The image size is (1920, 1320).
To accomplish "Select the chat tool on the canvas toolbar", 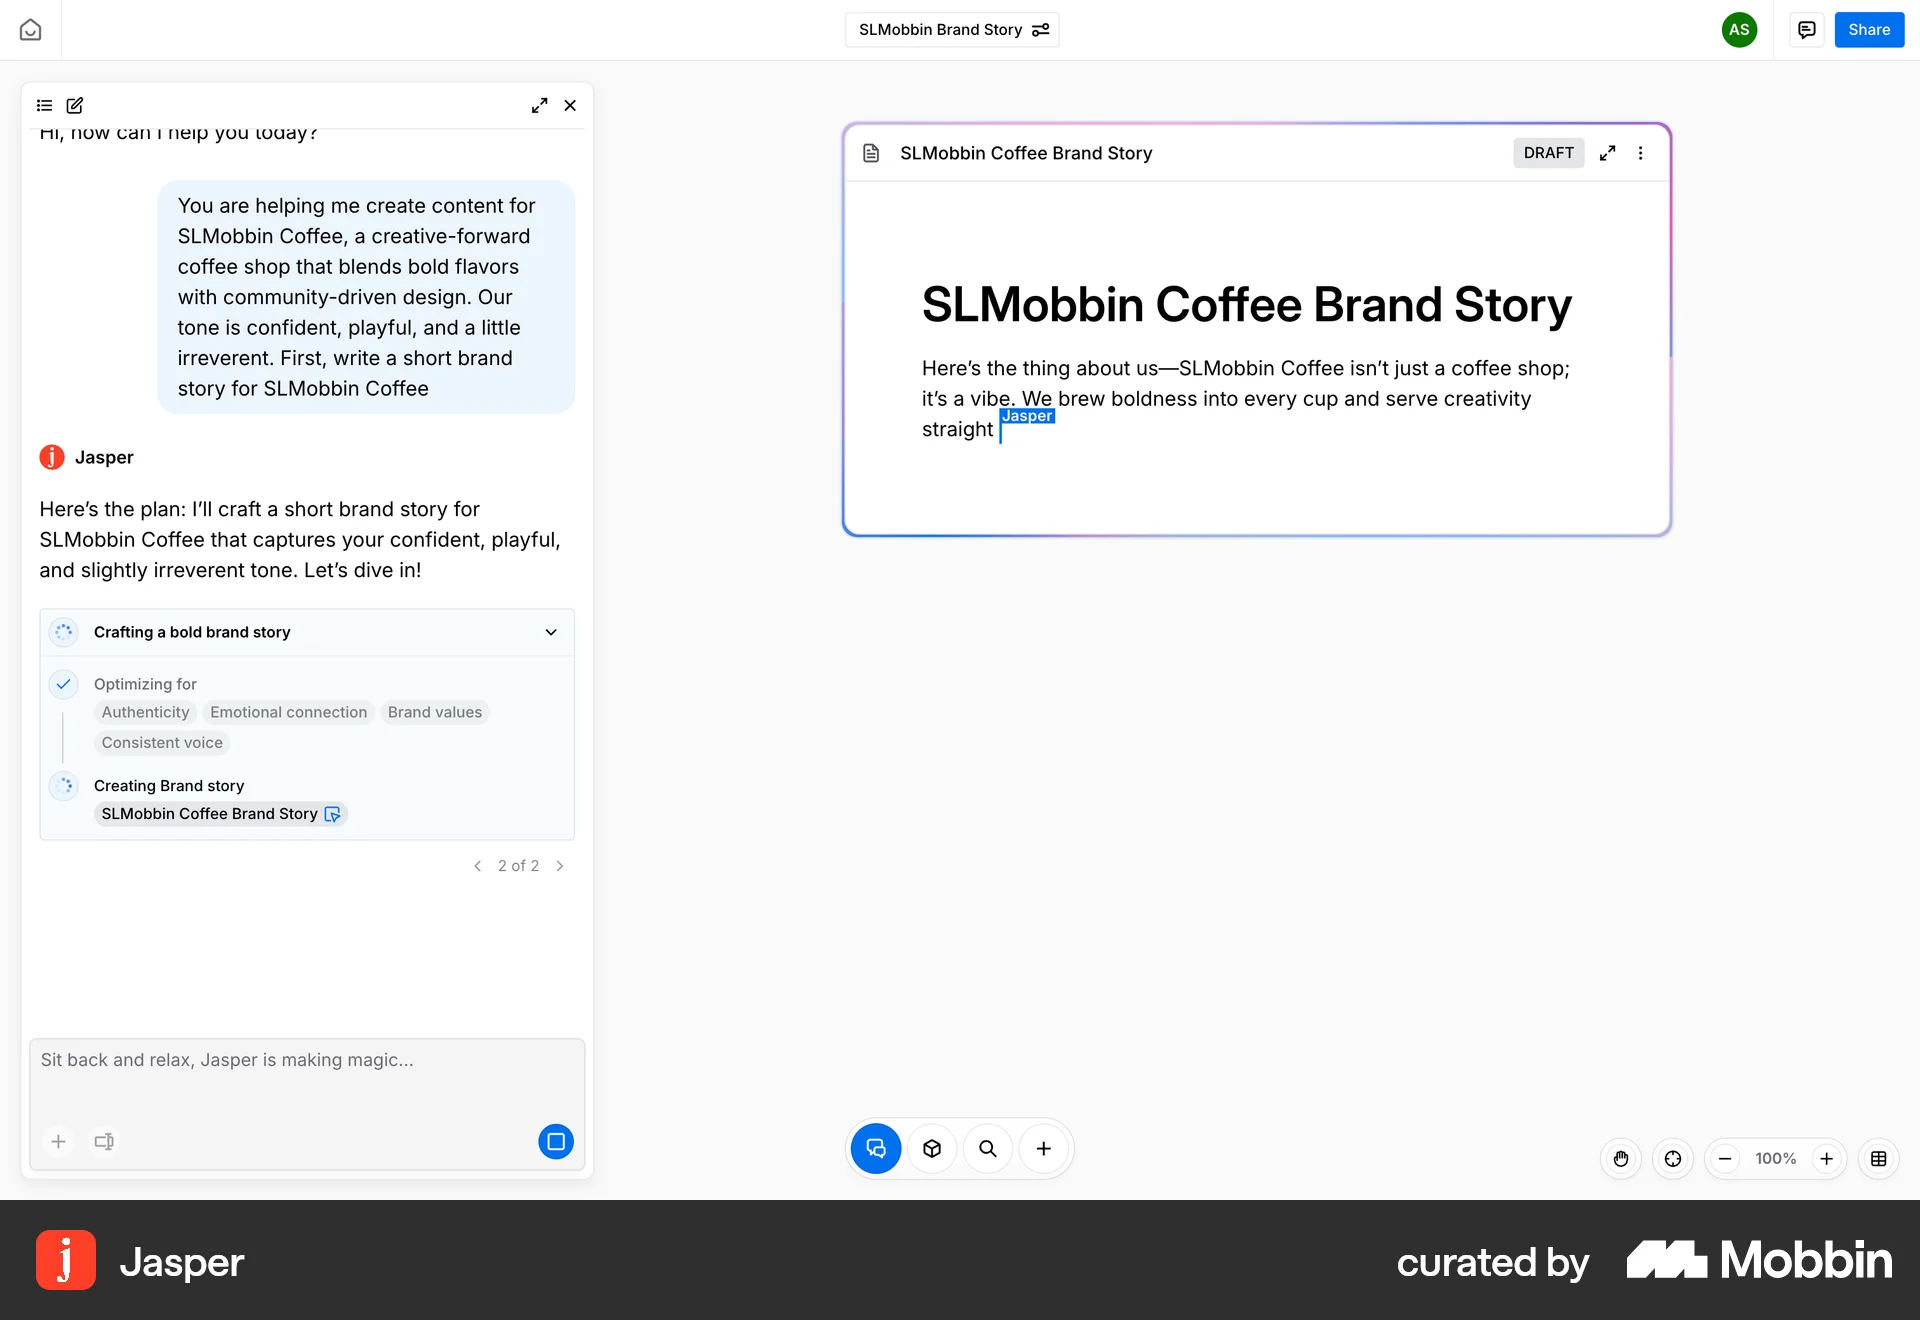I will tap(875, 1148).
